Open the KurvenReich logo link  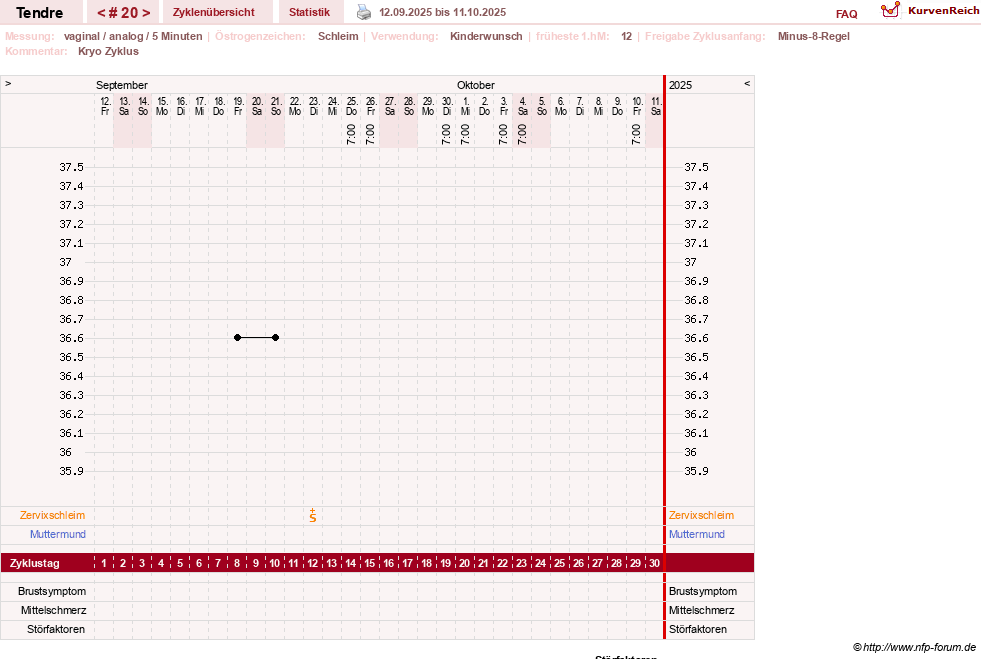click(x=929, y=11)
